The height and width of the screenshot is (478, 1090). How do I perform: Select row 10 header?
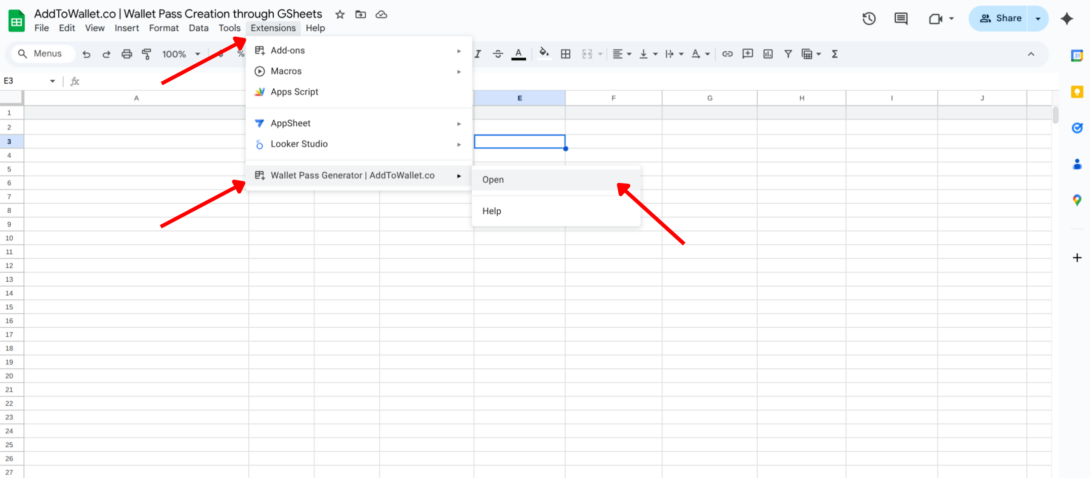pos(10,238)
